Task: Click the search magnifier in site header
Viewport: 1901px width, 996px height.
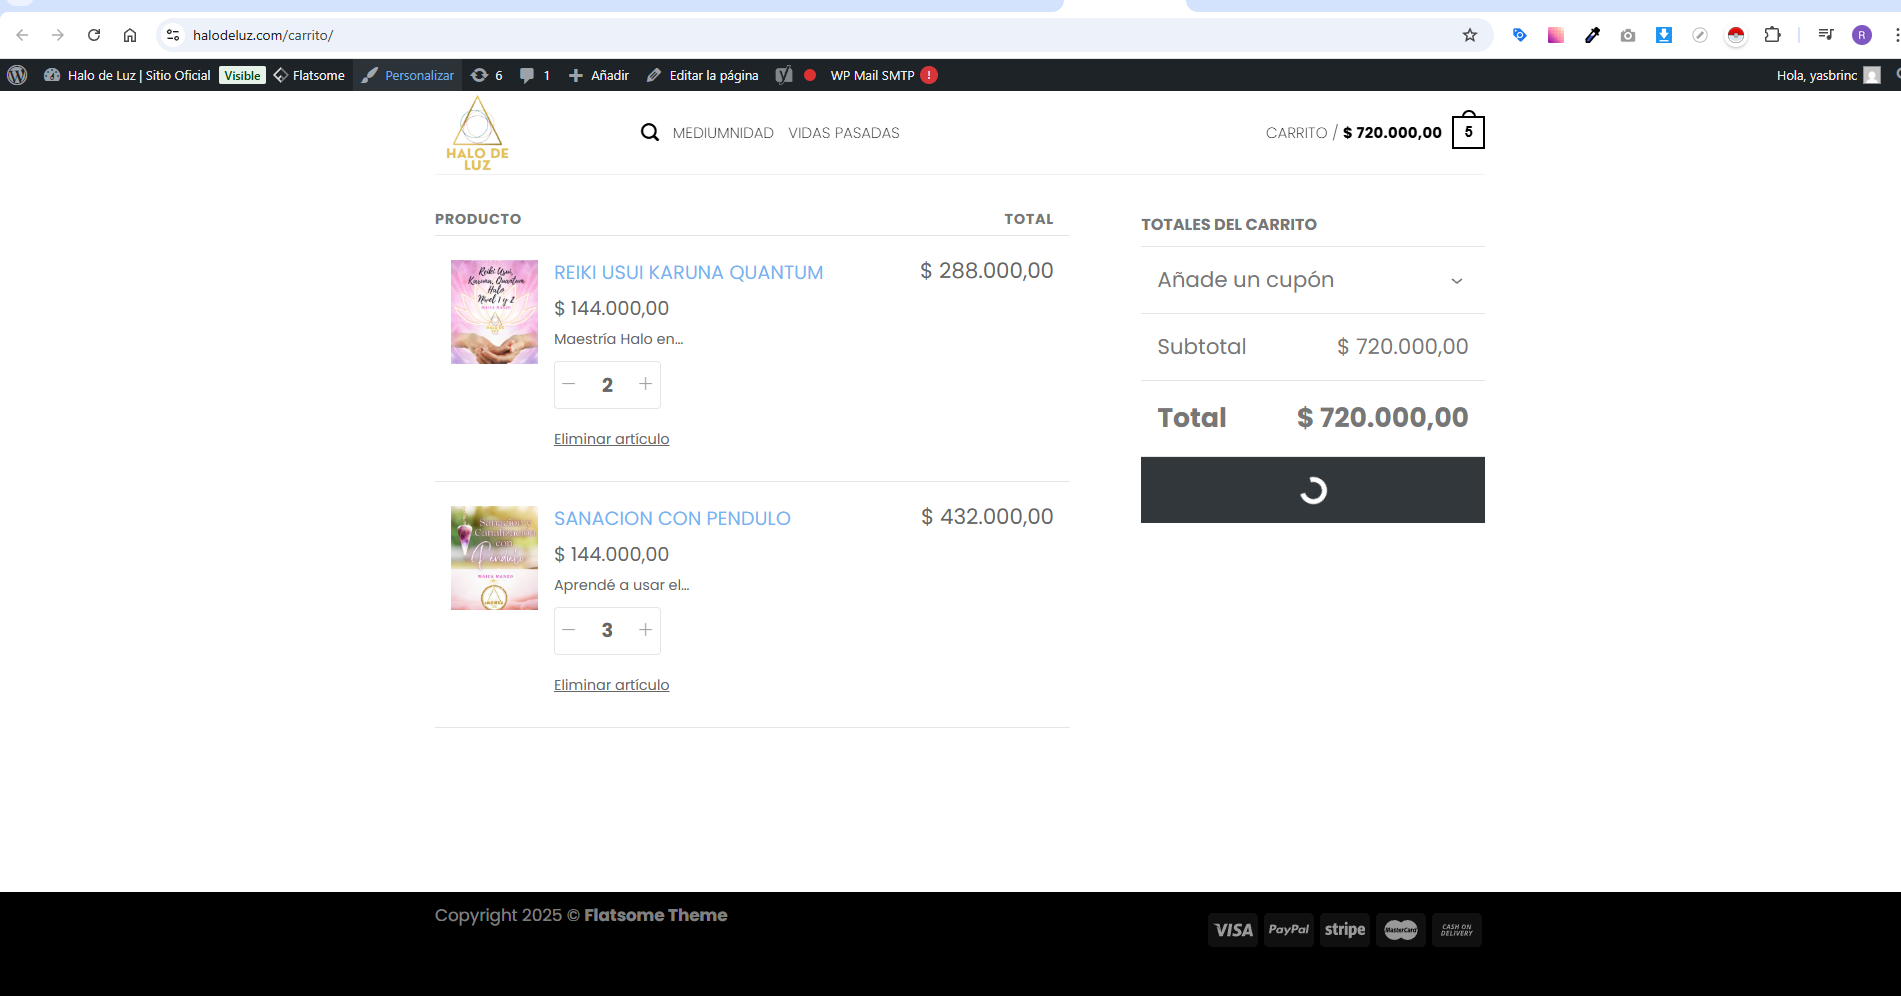Action: pyautogui.click(x=650, y=132)
